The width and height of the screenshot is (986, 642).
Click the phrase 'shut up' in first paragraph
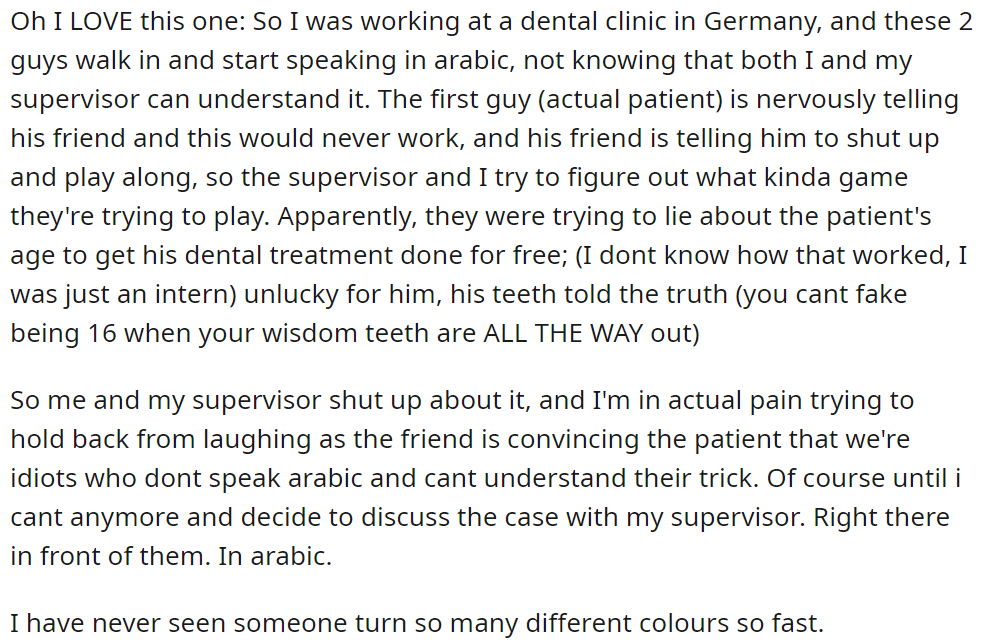pos(892,139)
